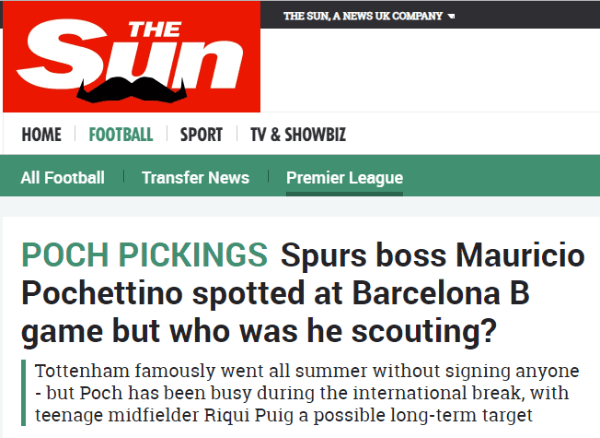Open the SPORT section
Viewport: 600px width, 438px height.
pyautogui.click(x=201, y=135)
